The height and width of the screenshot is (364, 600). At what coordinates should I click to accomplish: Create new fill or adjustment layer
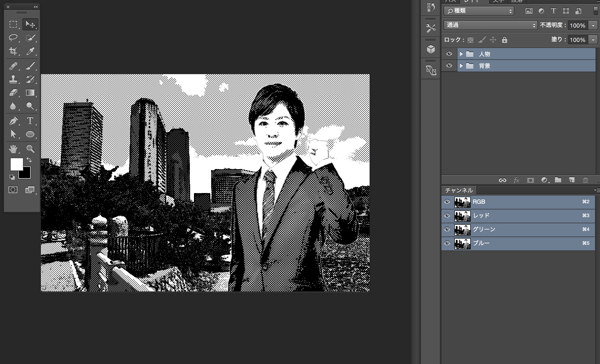pos(544,180)
